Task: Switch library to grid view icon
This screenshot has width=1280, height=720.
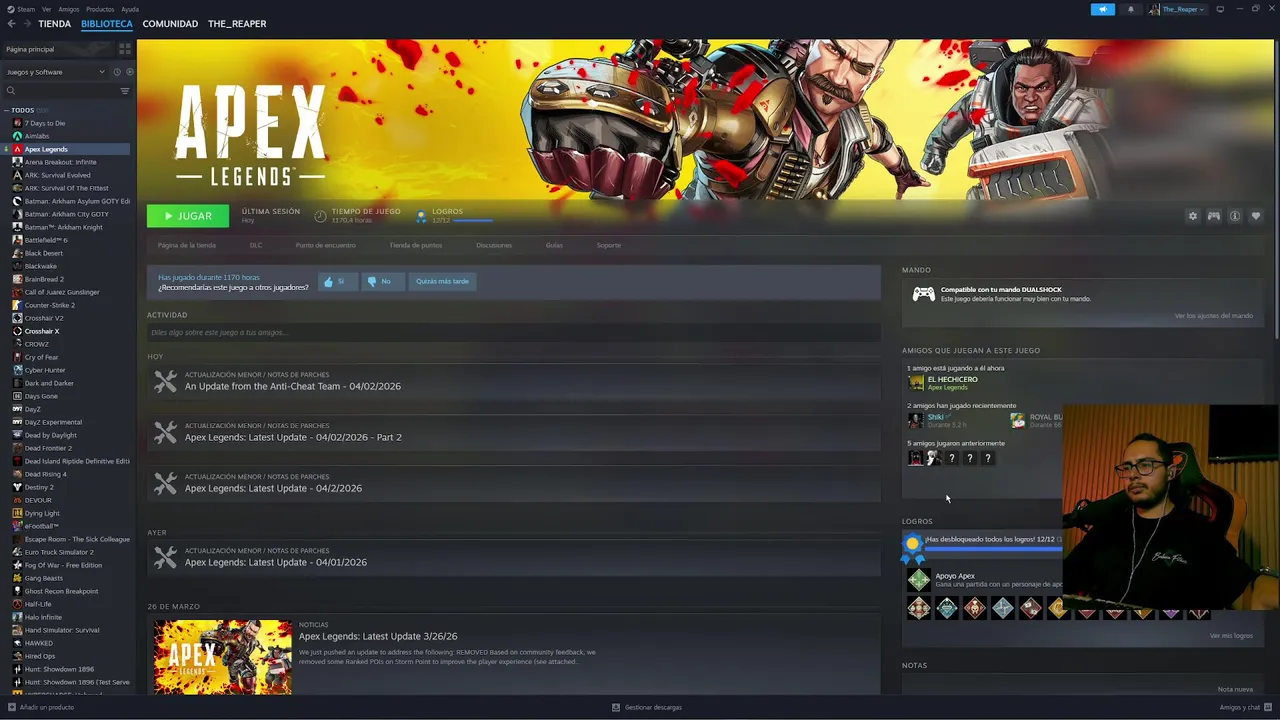Action: tap(125, 48)
